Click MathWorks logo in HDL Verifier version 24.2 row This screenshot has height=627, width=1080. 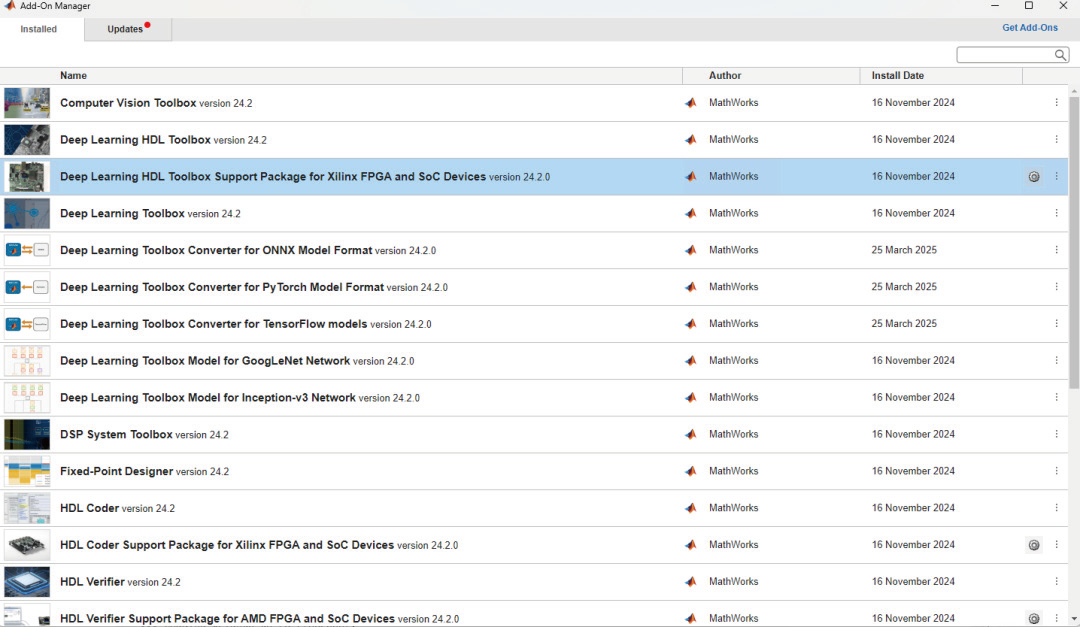tap(691, 582)
